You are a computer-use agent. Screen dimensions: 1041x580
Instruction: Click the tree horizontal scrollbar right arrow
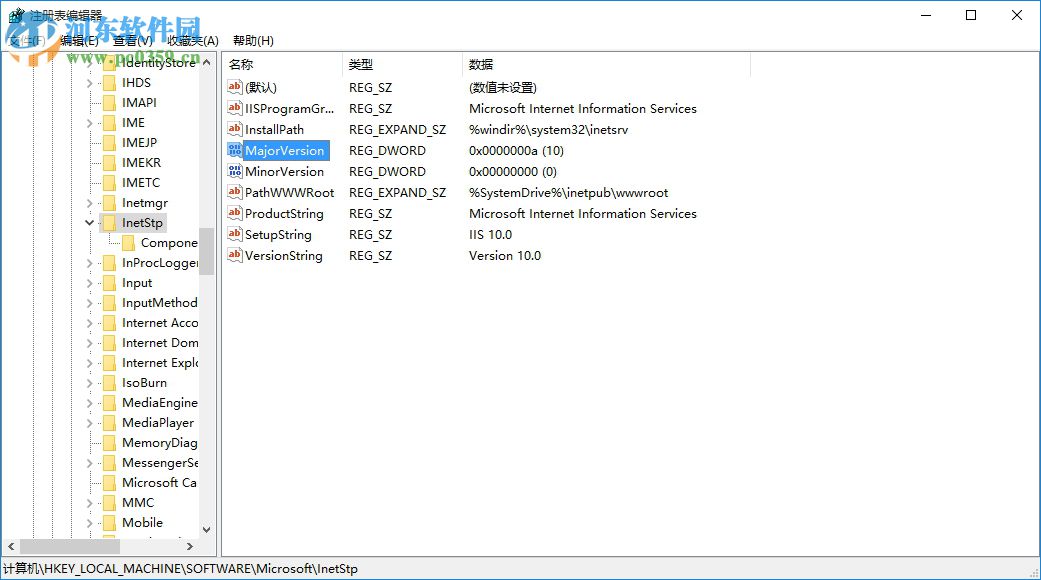pos(190,546)
